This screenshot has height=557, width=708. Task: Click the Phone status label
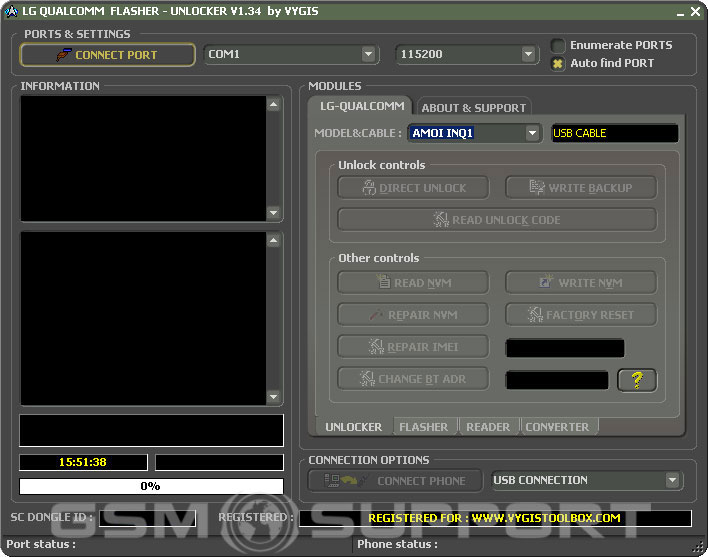[397, 544]
